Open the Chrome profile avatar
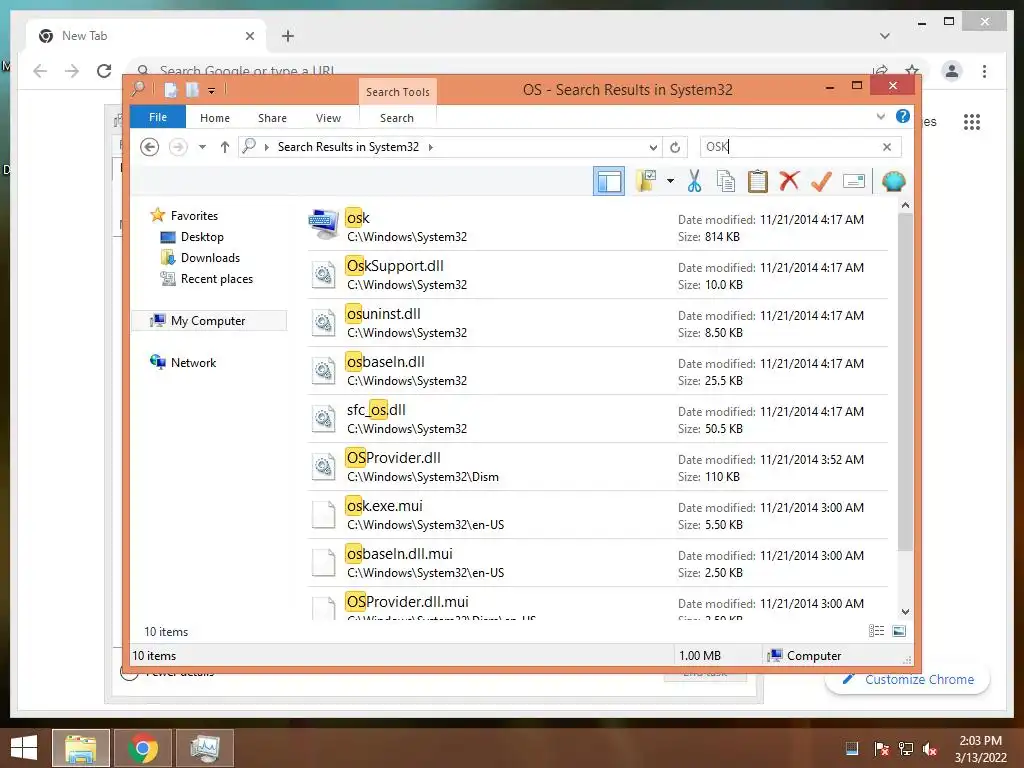Screen dimensions: 1024x768 click(952, 71)
